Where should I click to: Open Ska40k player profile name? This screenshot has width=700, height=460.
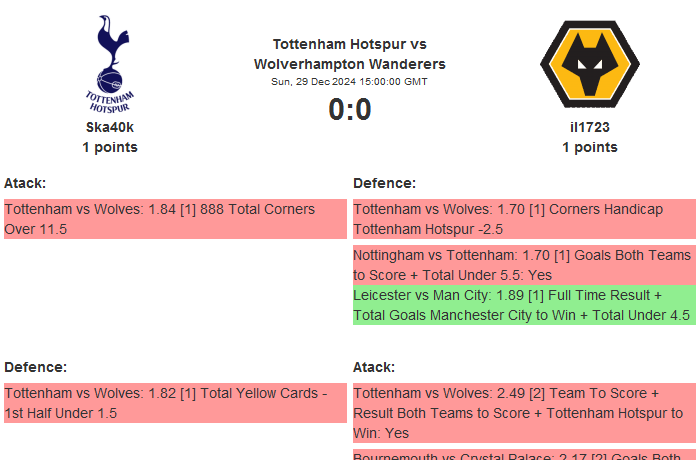(x=110, y=127)
